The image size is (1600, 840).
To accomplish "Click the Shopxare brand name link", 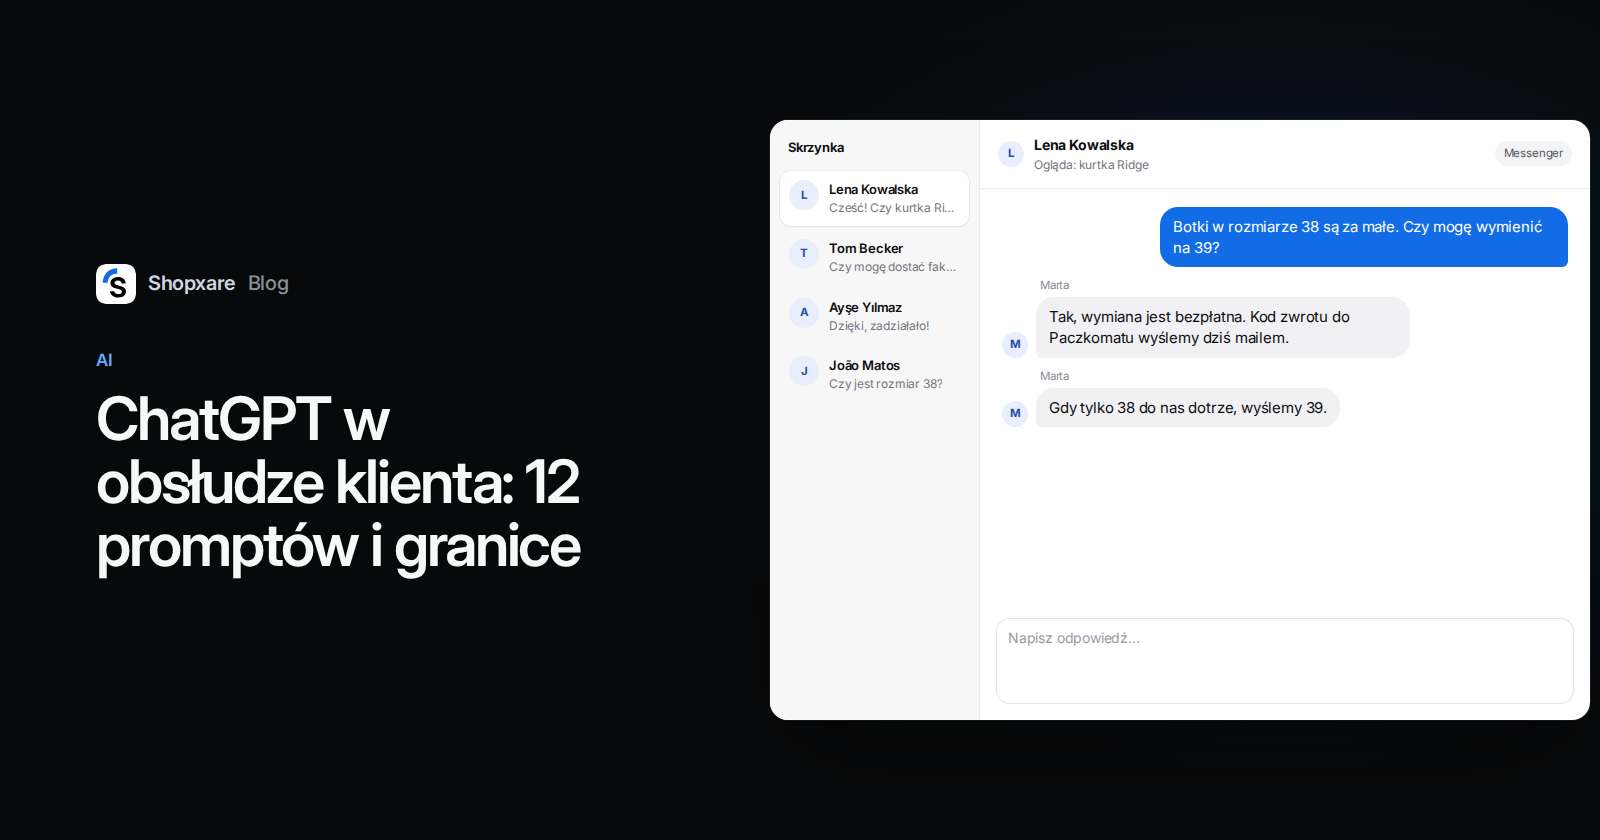I will 192,283.
